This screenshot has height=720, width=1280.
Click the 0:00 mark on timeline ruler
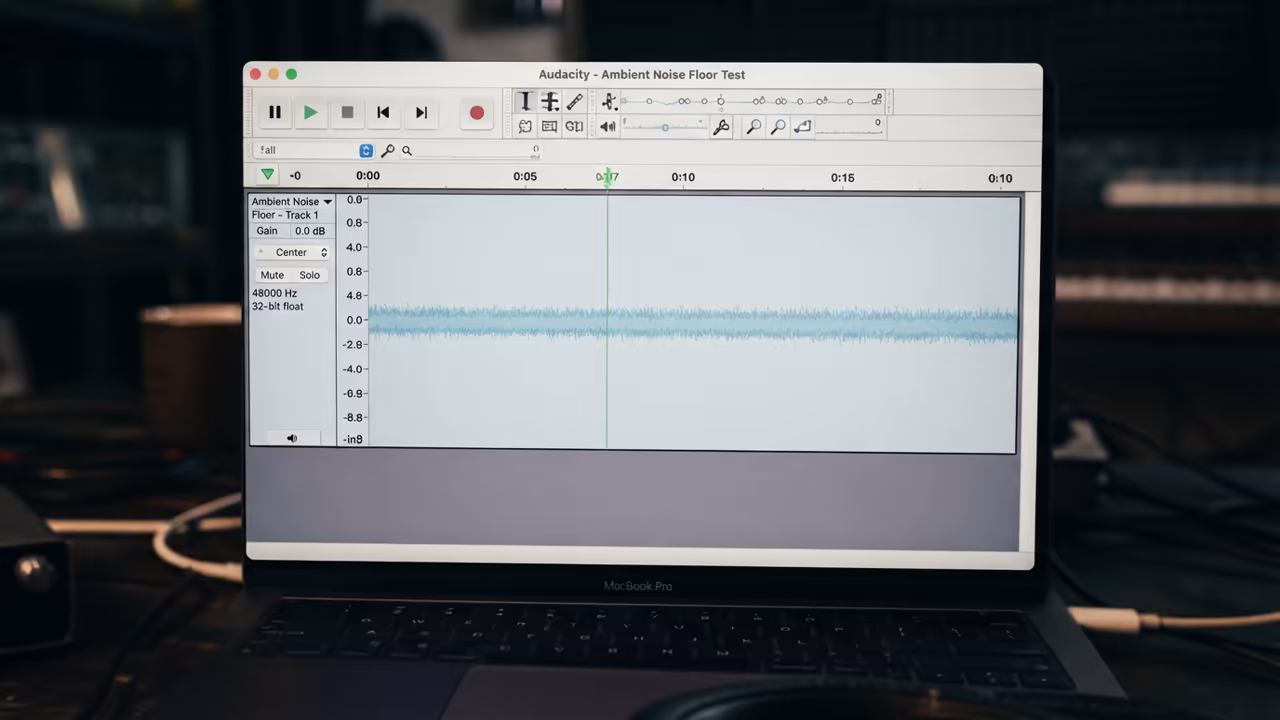368,175
